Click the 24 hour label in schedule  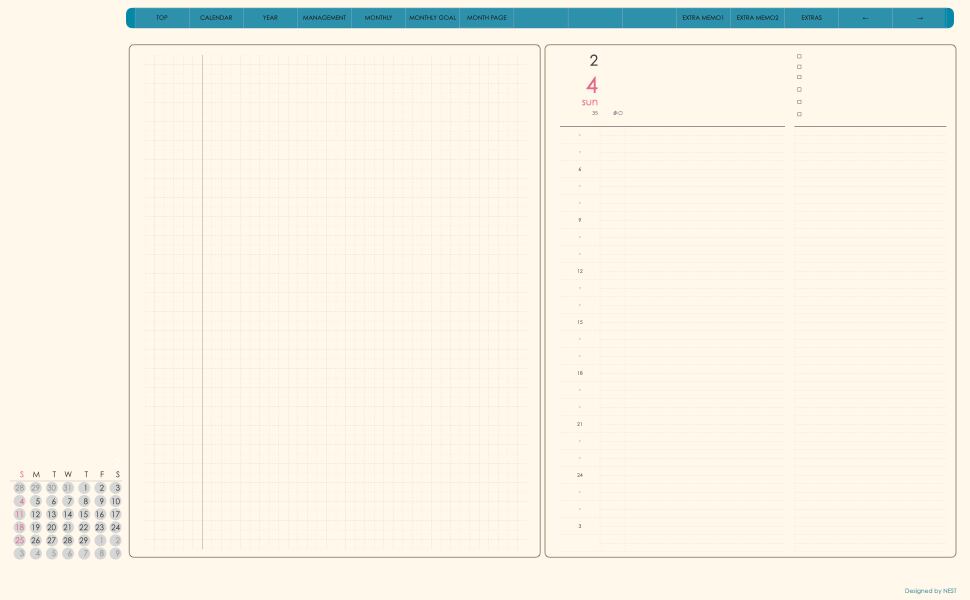click(580, 475)
